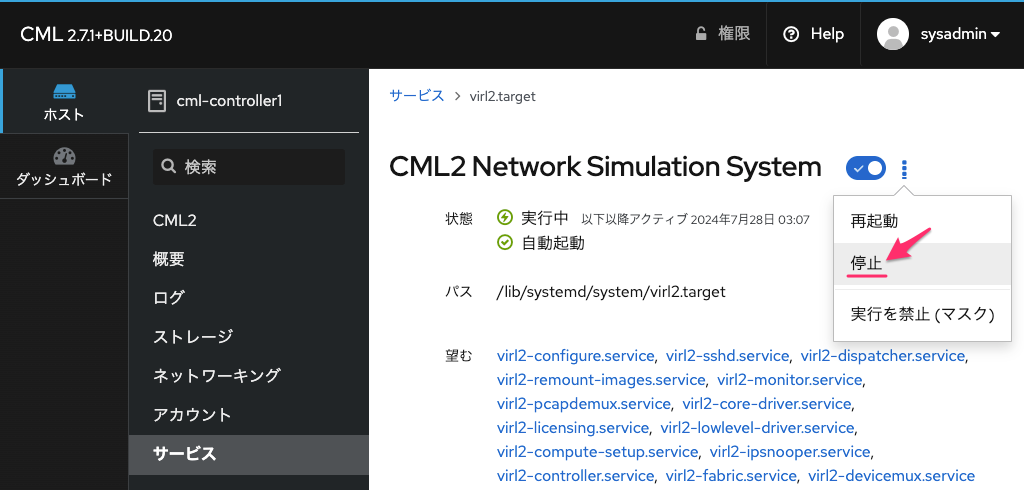Open the virl2-compute-setup.service link
This screenshot has width=1024, height=490.
(598, 452)
